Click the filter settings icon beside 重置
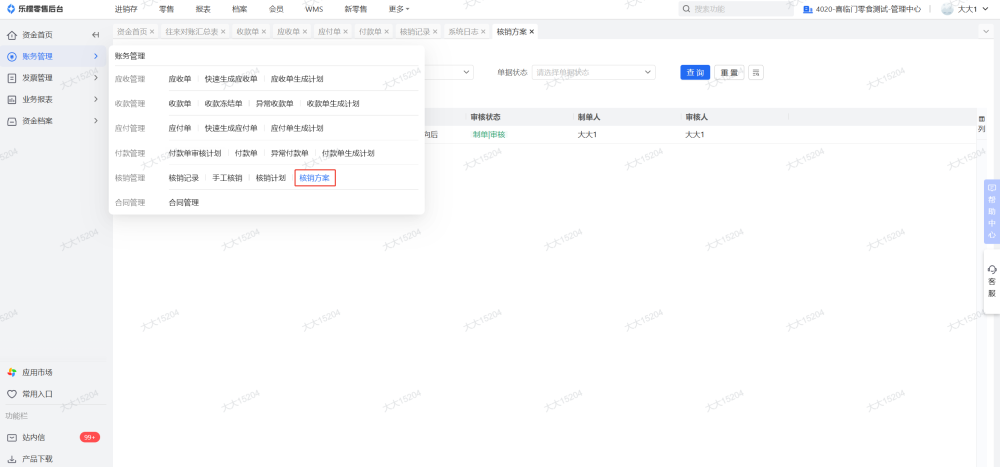 coord(756,72)
